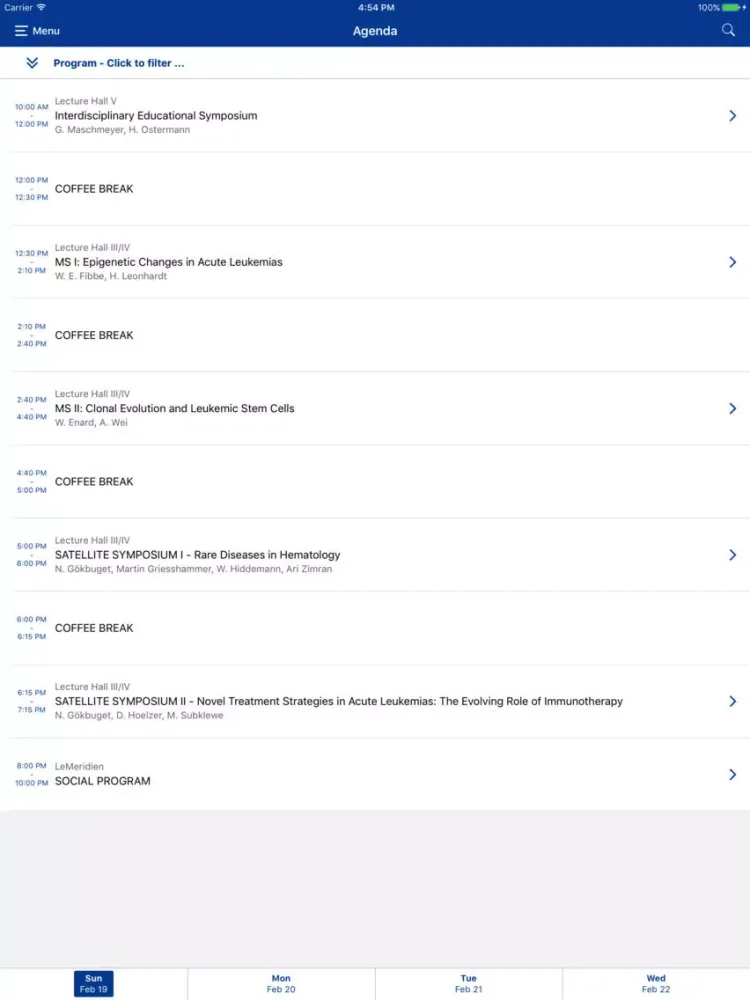Switch to Mon Feb 20 tab

281,984
